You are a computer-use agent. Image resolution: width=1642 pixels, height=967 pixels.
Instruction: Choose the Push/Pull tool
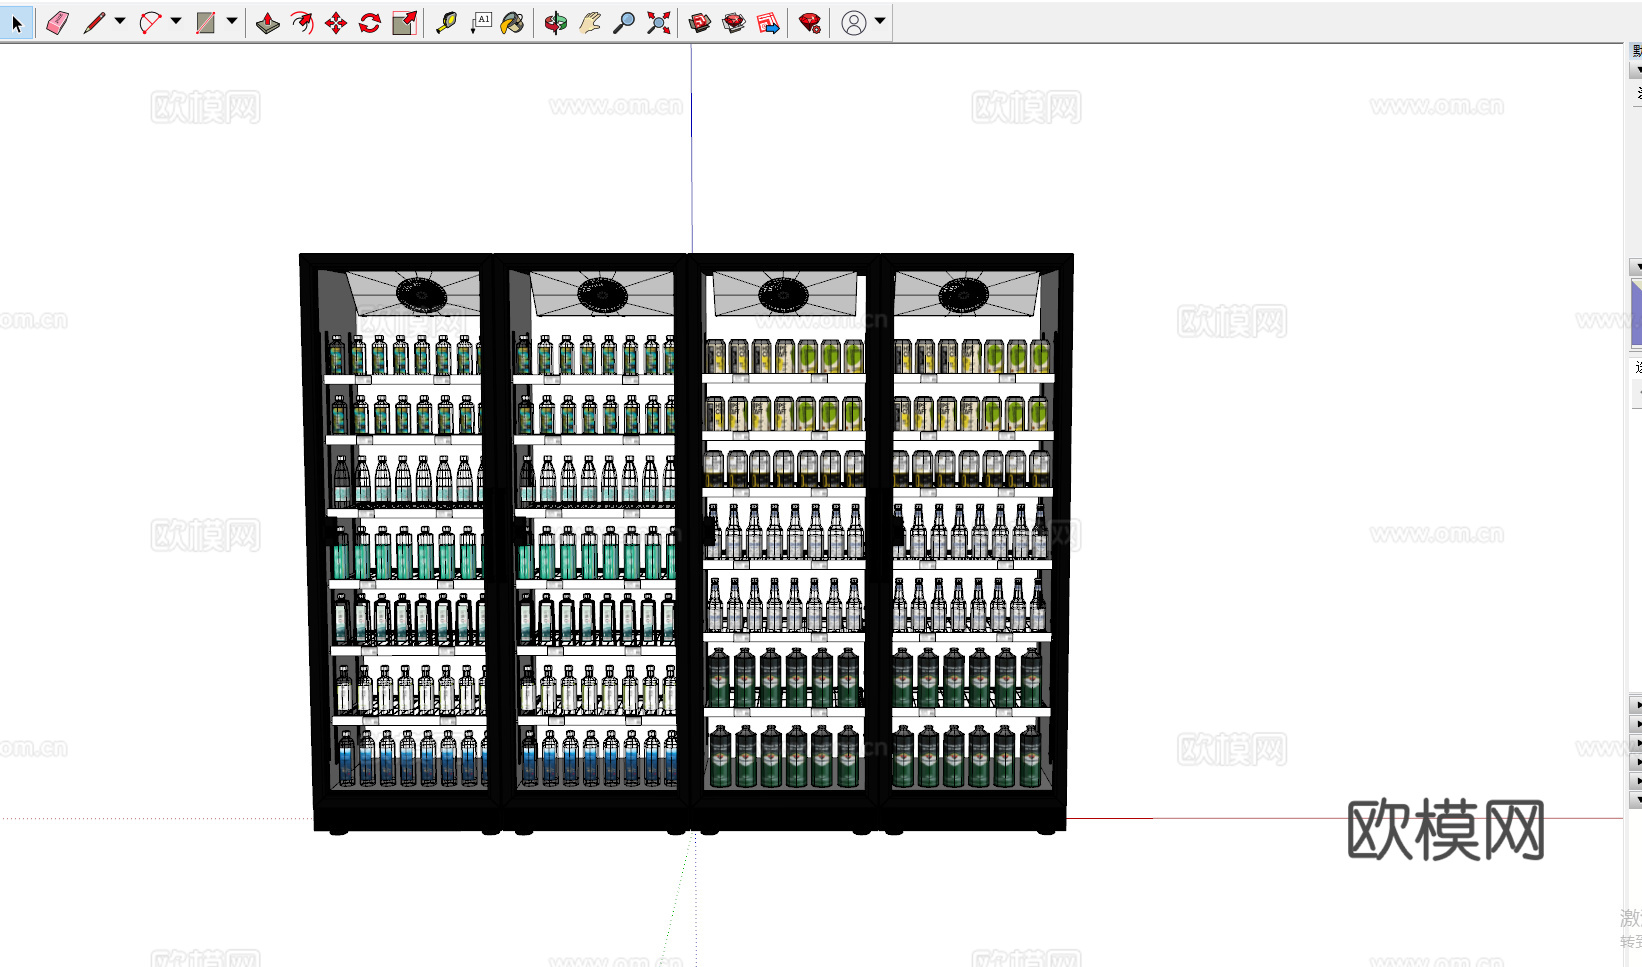(x=267, y=23)
